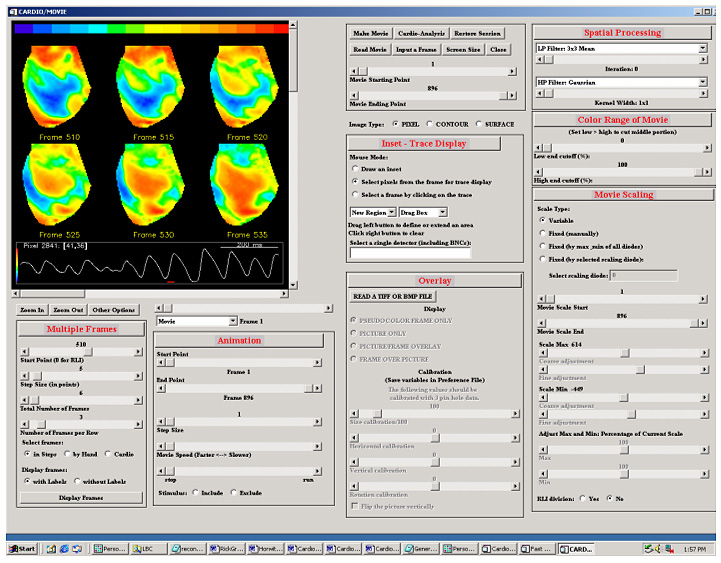Open the New Region dropdown
The height and width of the screenshot is (563, 721).
(x=372, y=212)
